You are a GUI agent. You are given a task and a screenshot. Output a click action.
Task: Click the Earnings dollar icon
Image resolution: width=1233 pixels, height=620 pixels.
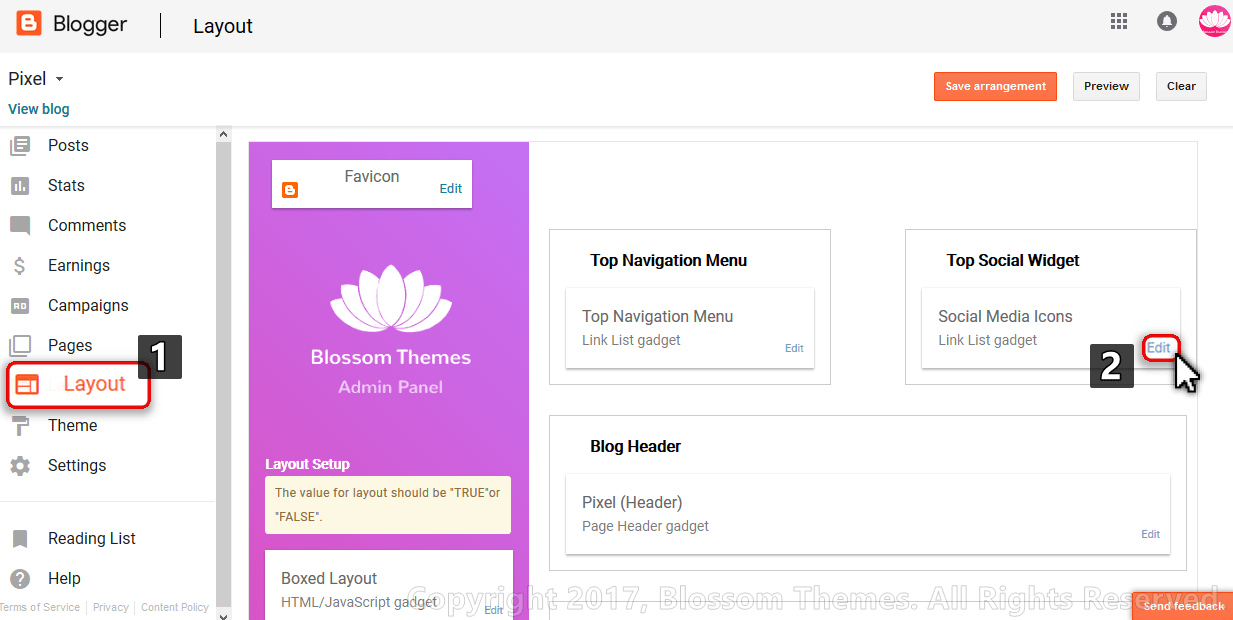[x=20, y=266]
